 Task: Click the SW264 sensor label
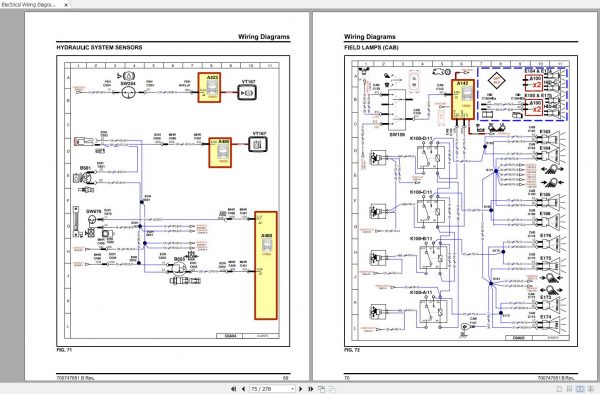click(128, 83)
